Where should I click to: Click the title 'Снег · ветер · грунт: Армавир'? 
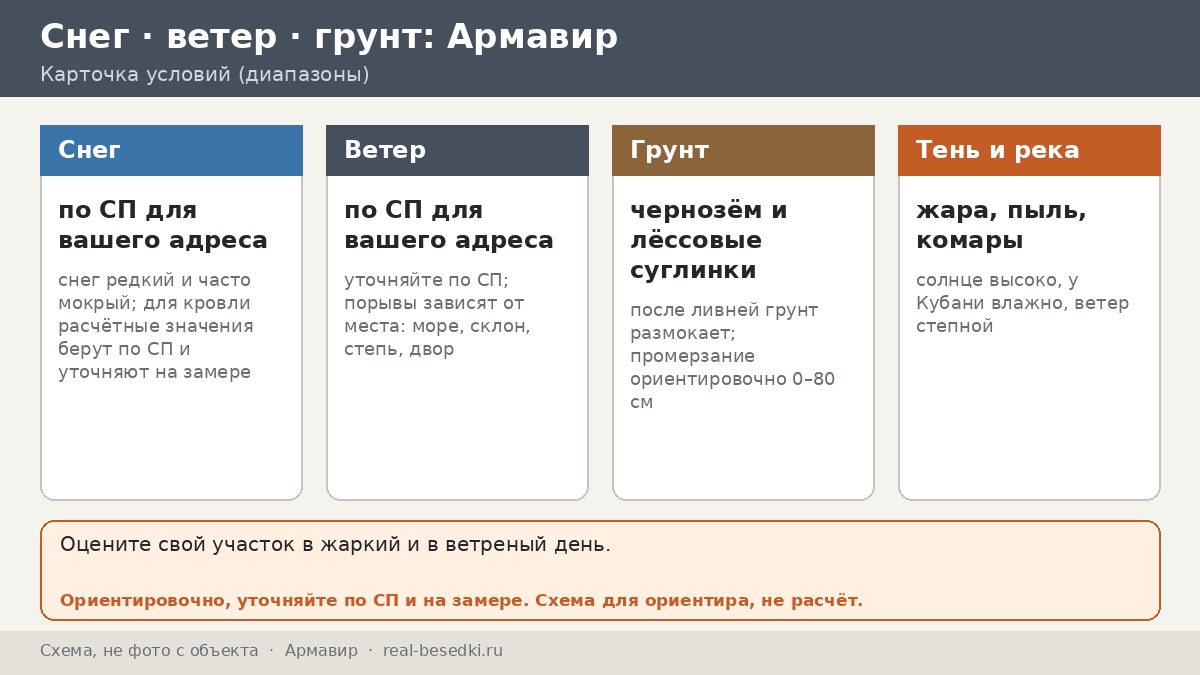329,37
